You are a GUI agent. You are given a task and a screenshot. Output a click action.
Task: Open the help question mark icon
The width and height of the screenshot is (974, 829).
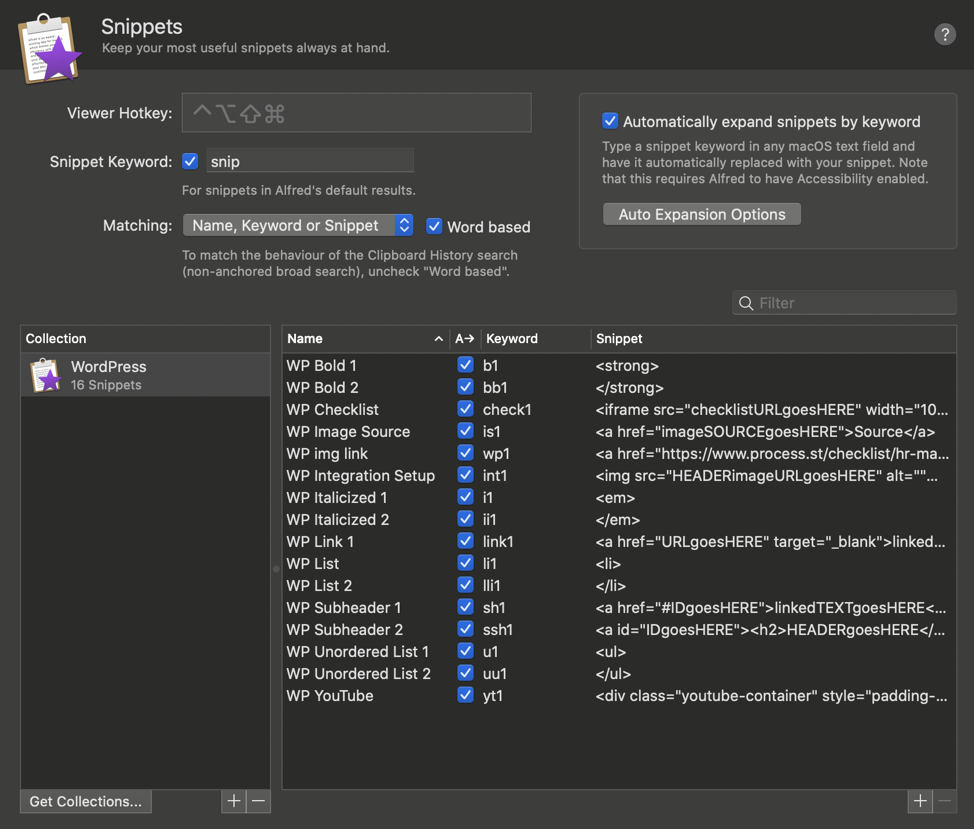944,34
